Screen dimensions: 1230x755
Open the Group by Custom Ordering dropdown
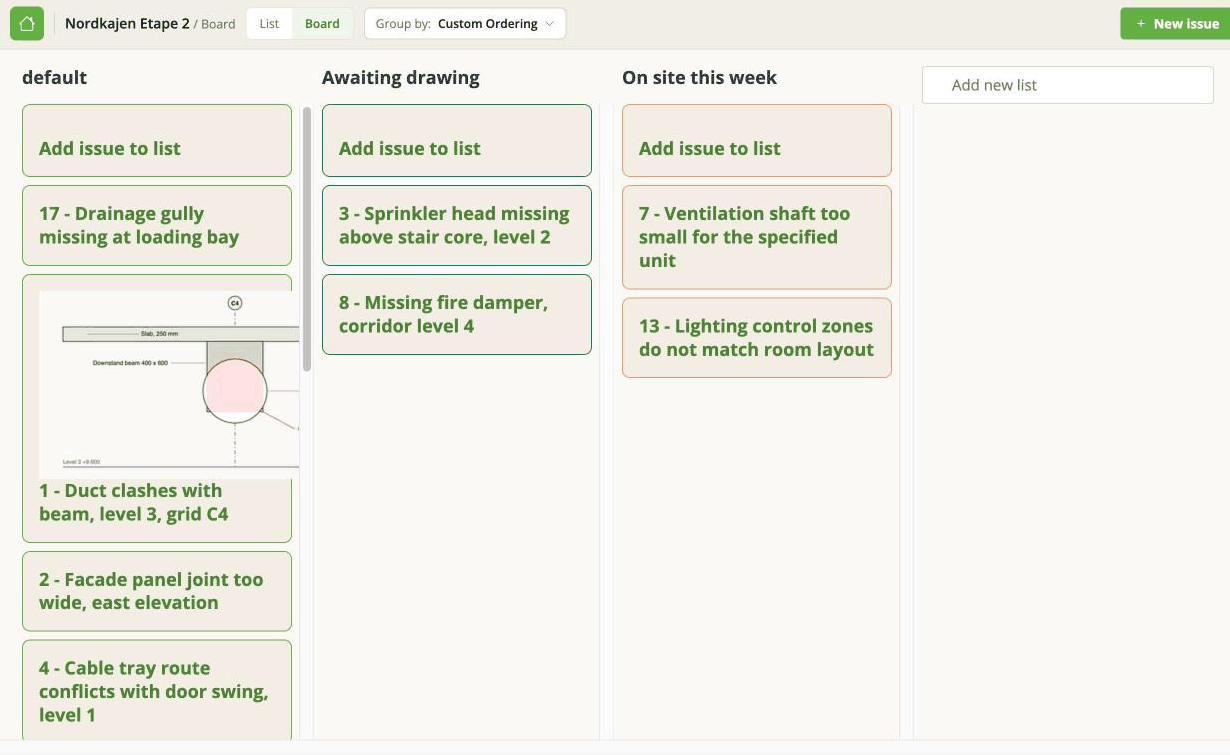[x=465, y=24]
